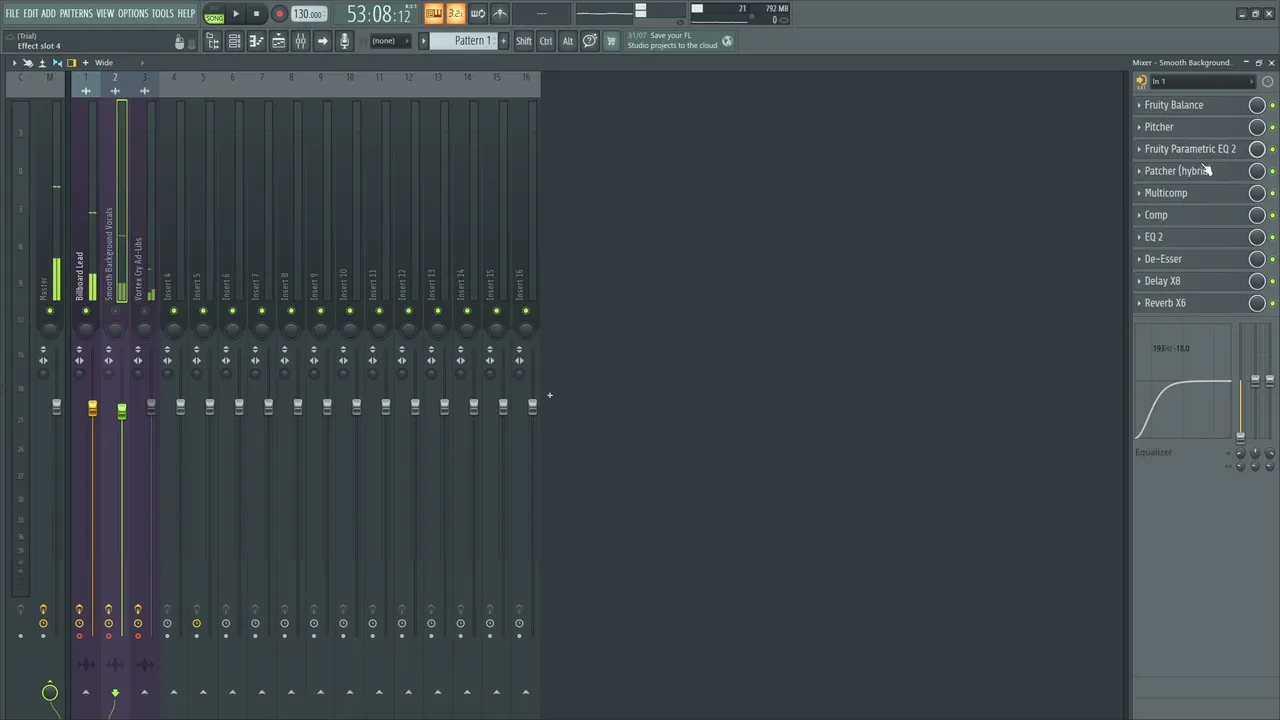Click the 130.000 tempo field

tap(309, 14)
